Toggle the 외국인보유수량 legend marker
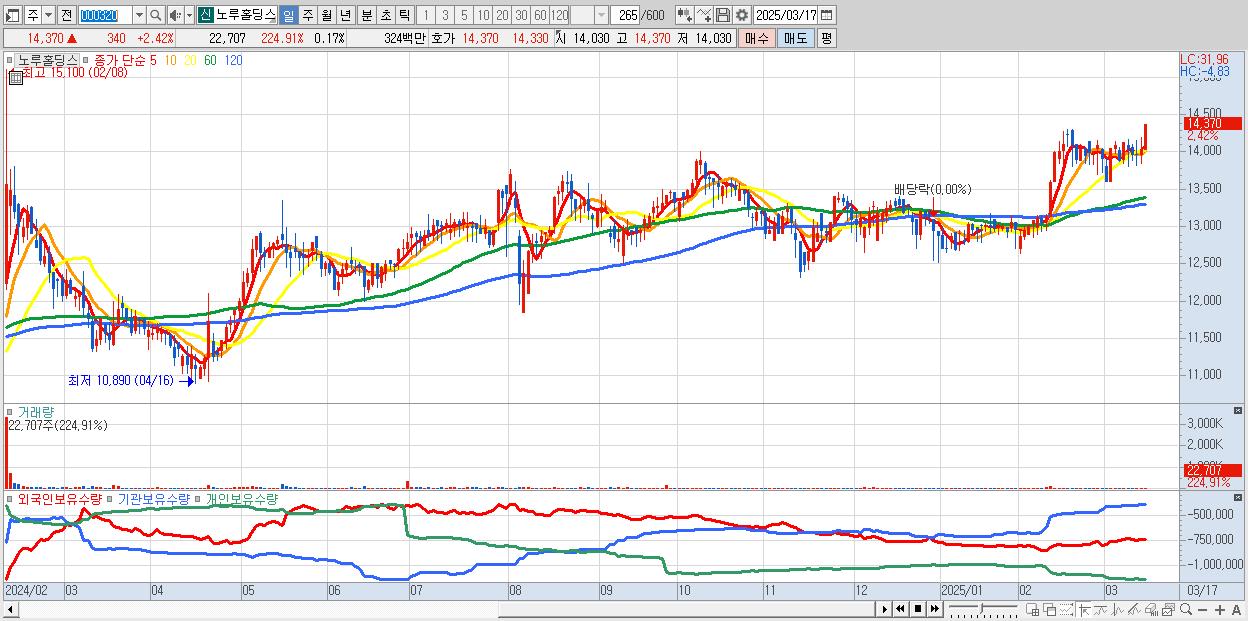 tap(12, 497)
